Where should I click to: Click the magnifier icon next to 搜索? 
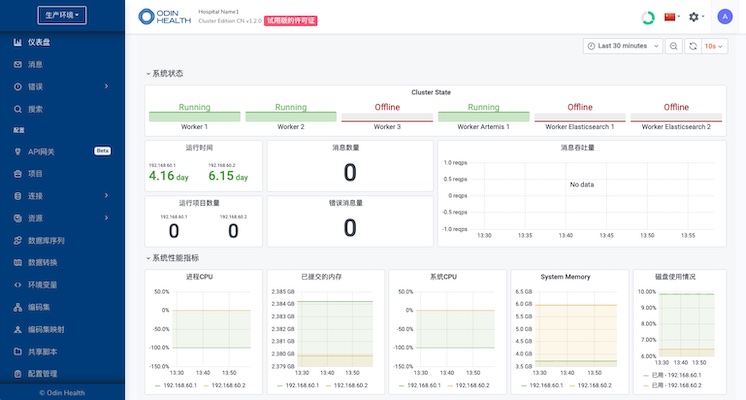pos(18,109)
